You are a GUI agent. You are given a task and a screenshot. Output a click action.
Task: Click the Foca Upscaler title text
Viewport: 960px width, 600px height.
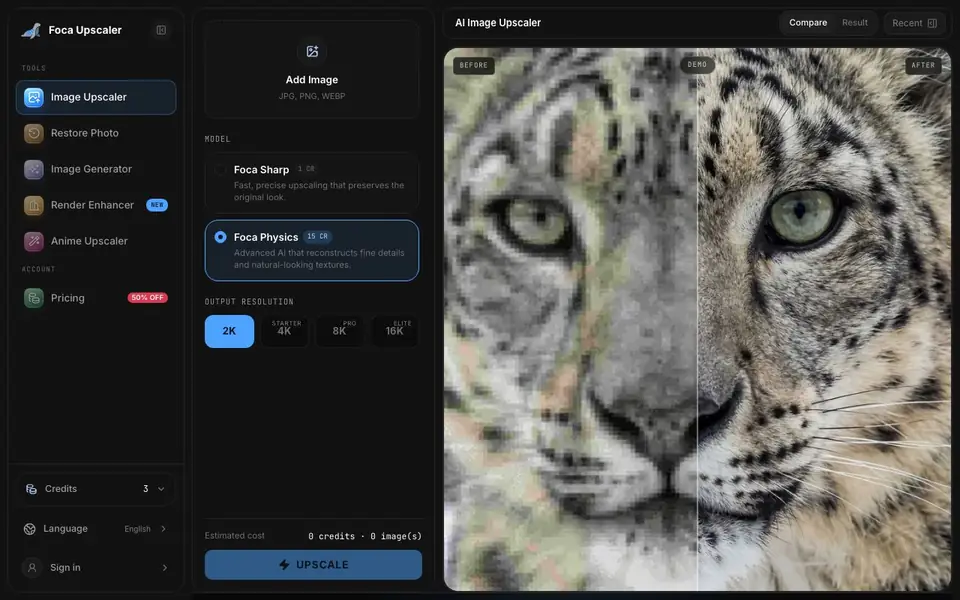(85, 30)
